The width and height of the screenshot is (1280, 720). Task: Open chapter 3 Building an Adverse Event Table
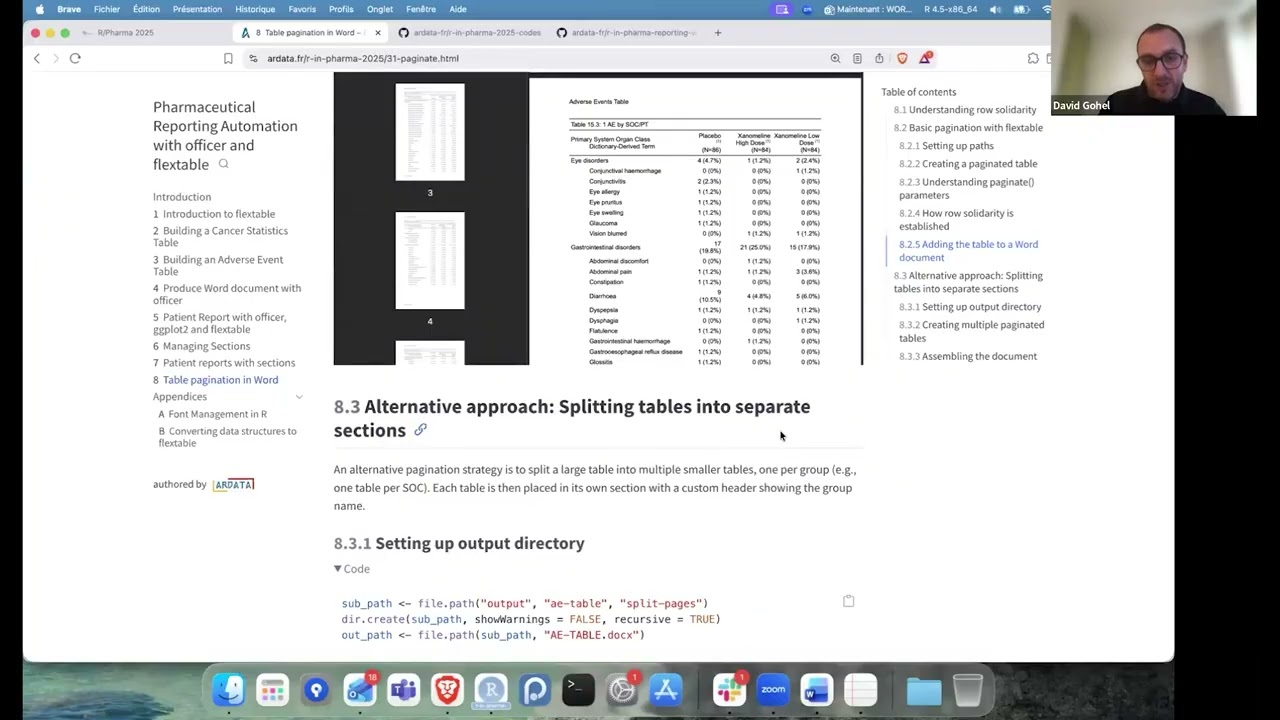point(218,265)
